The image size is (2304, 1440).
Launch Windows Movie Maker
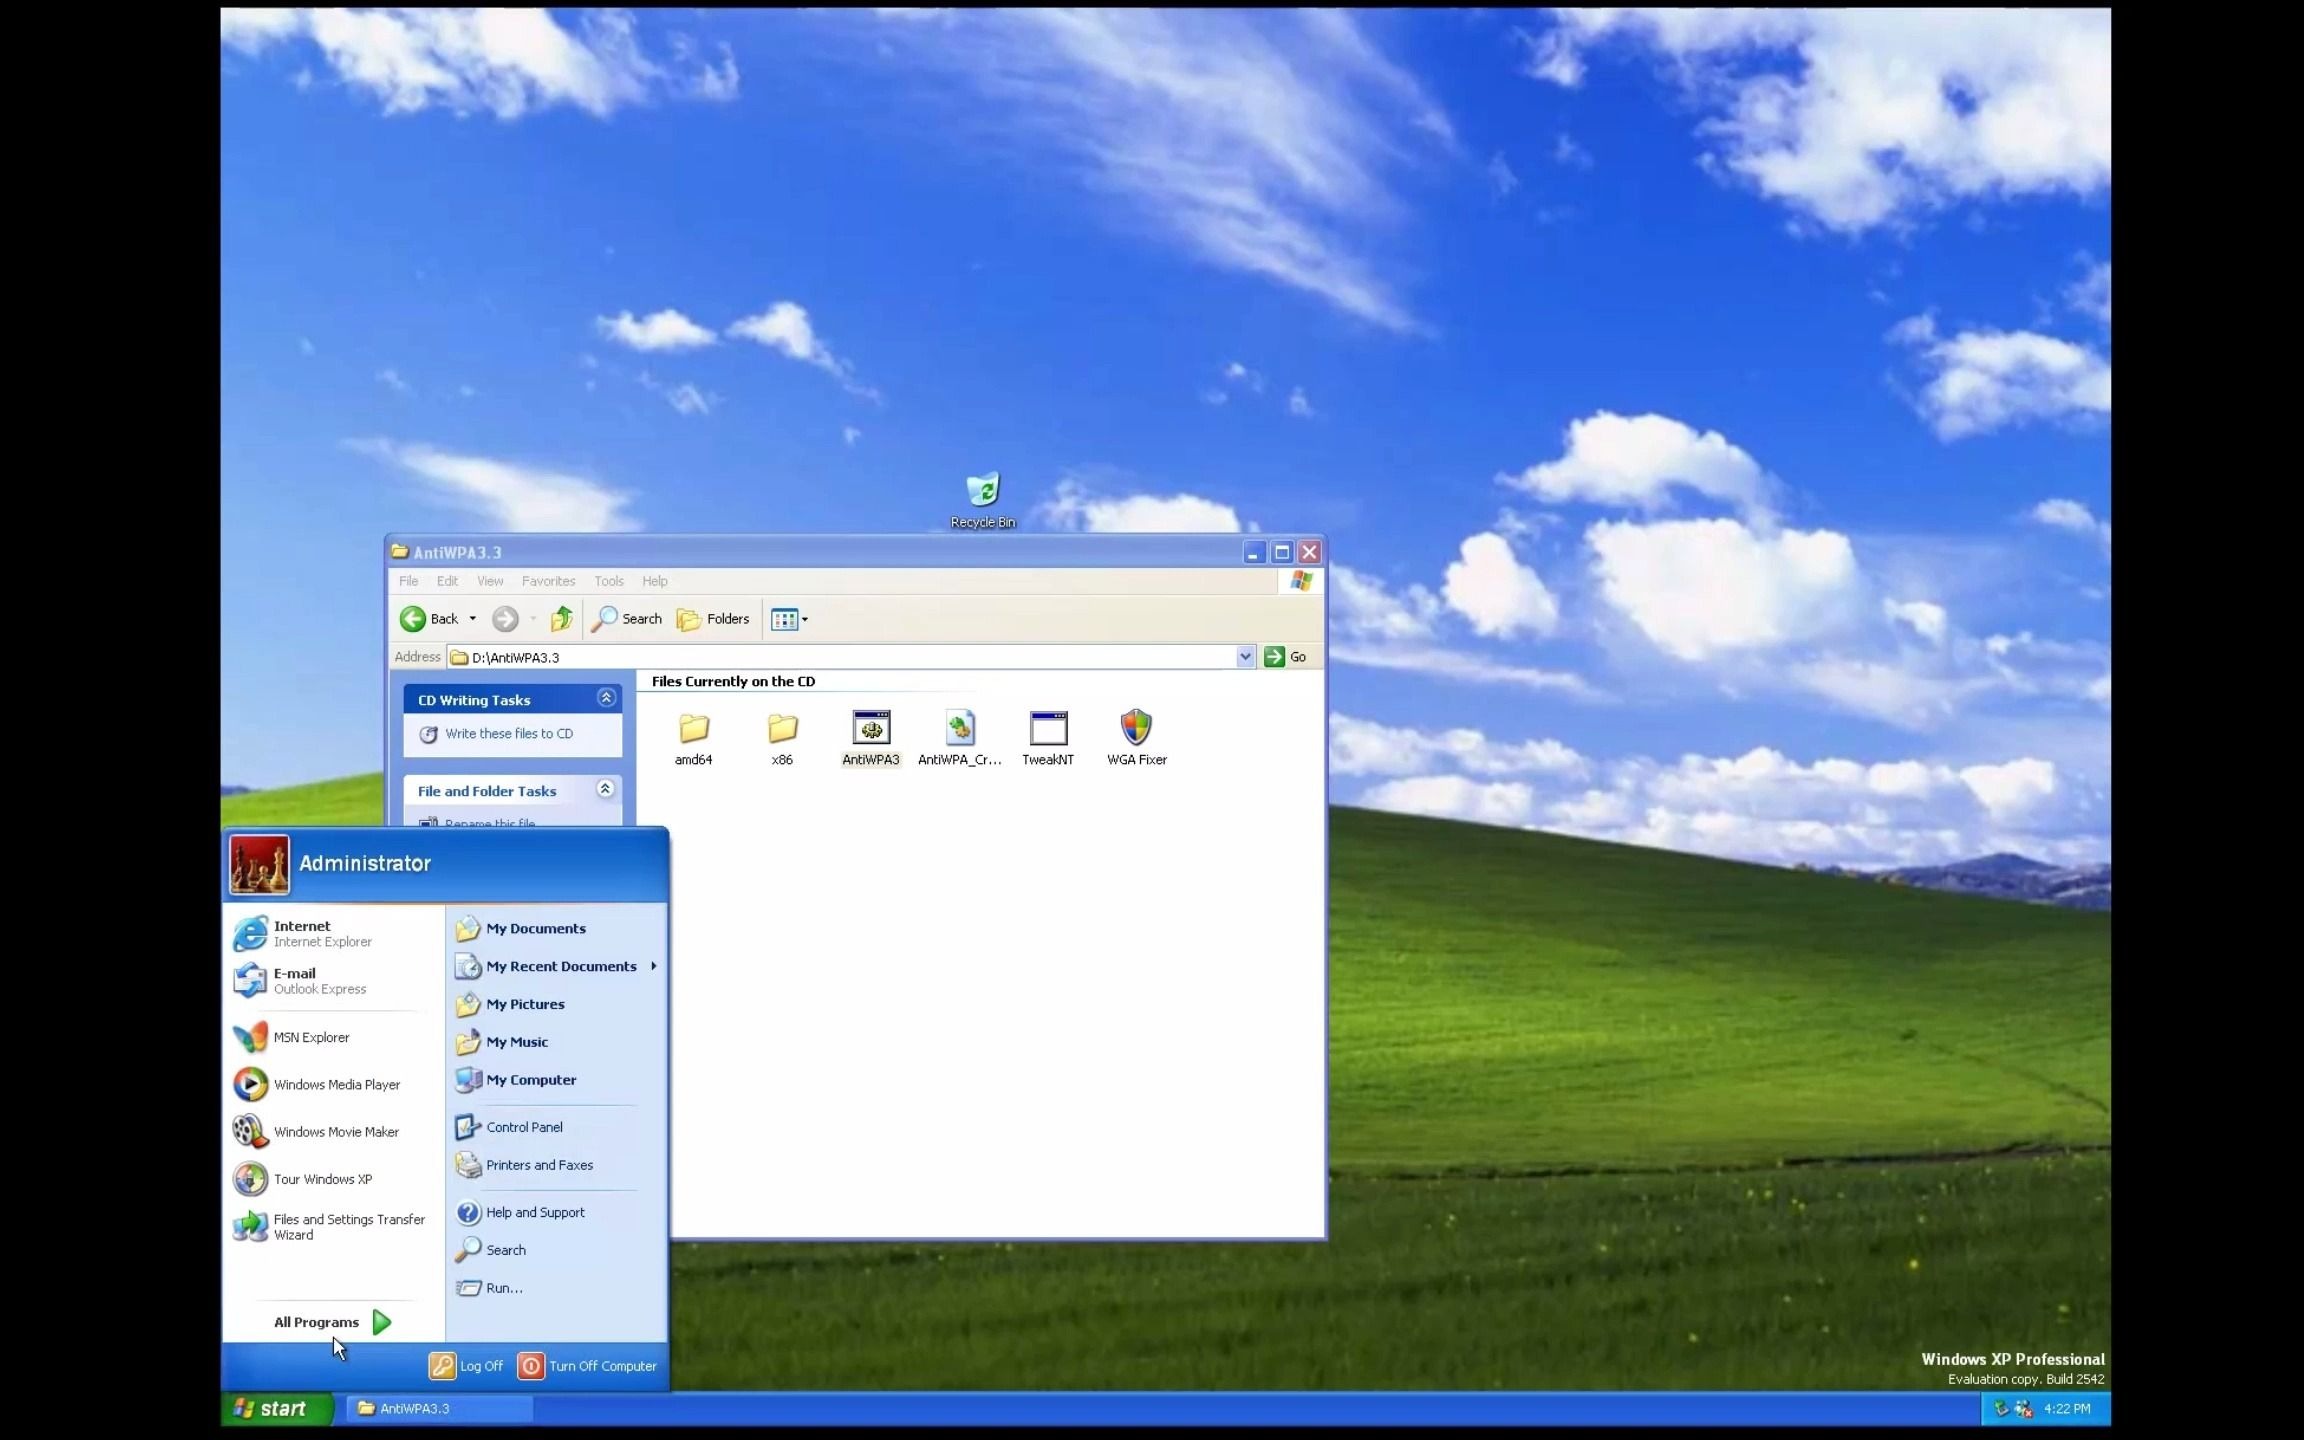334,1131
